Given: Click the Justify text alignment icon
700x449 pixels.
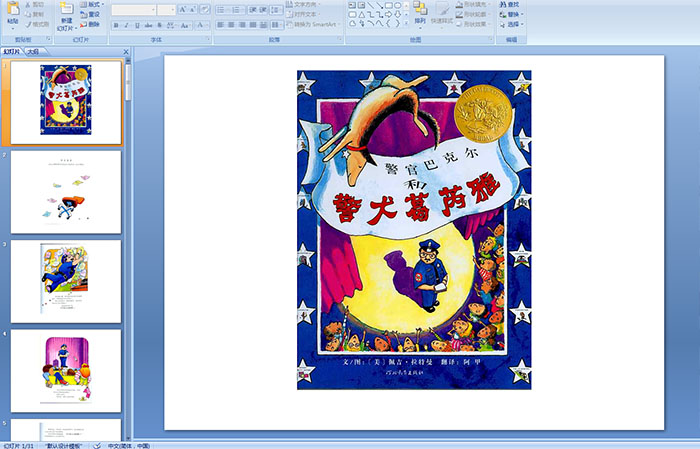Looking at the screenshot, I should (253, 25).
